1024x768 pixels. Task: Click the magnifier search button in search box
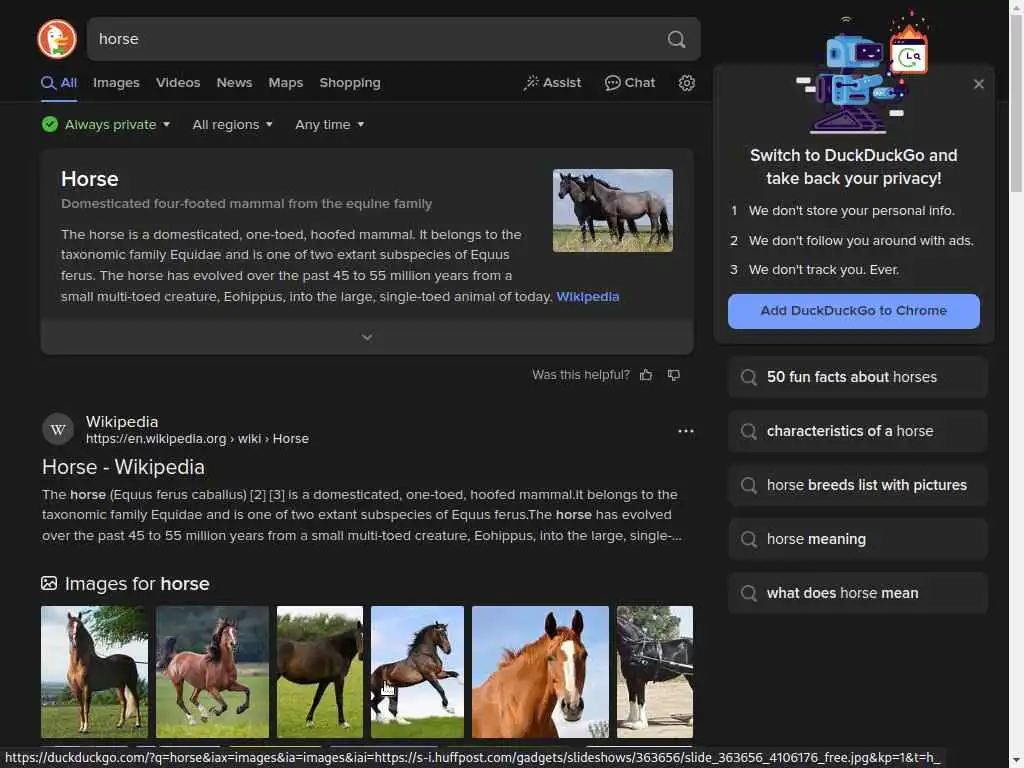tap(676, 39)
